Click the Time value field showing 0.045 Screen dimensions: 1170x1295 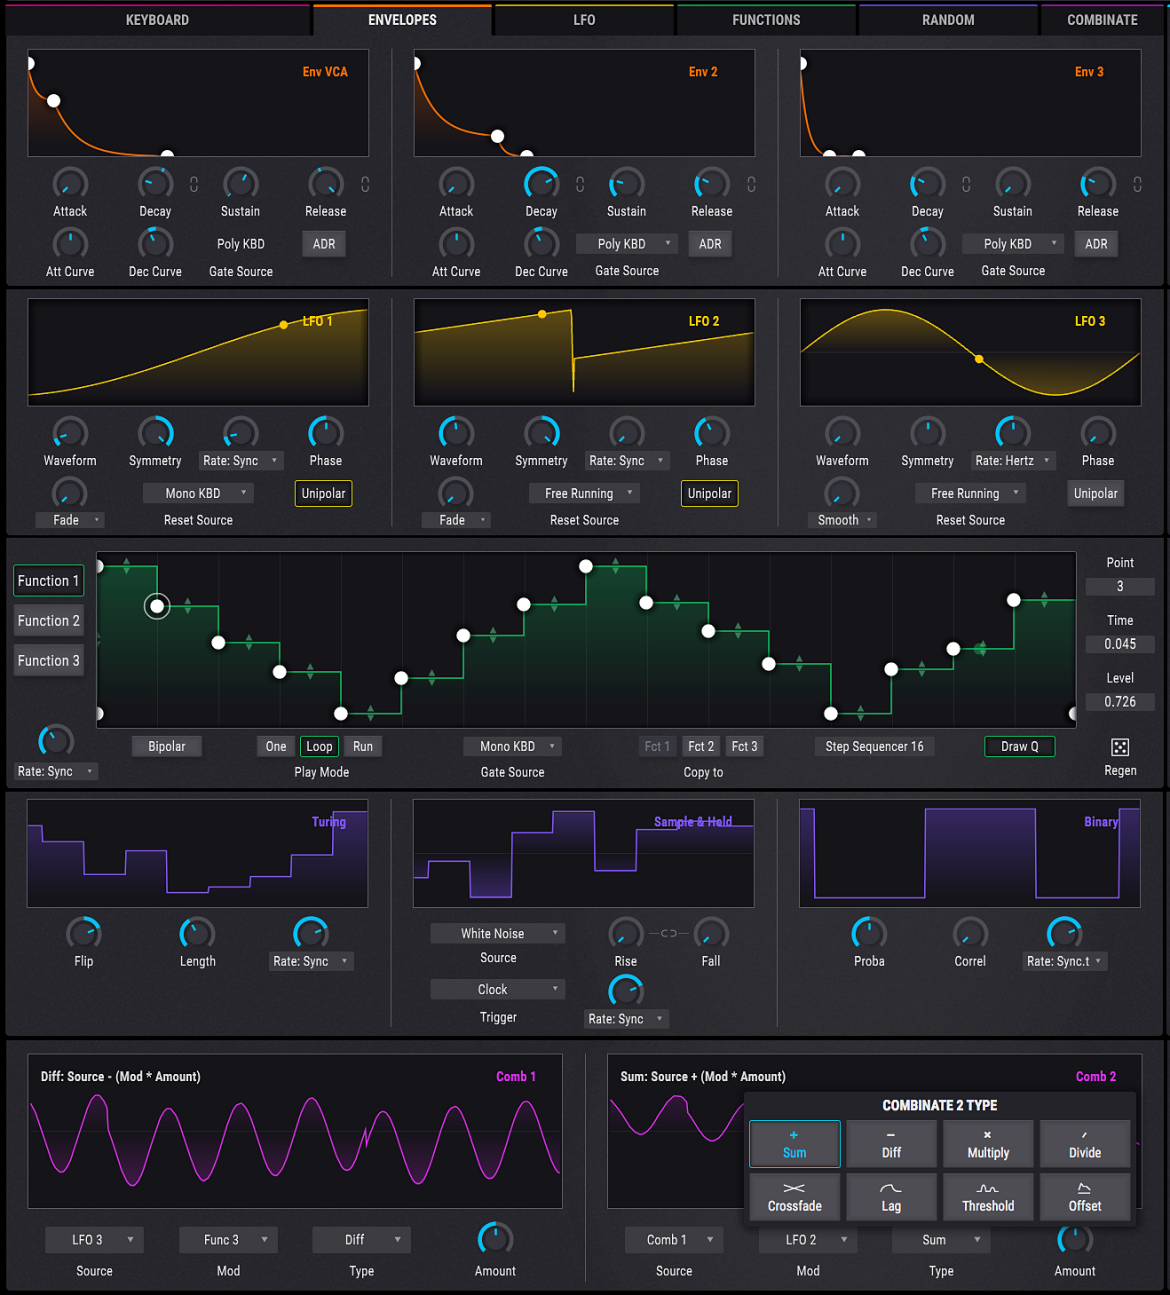pos(1120,644)
